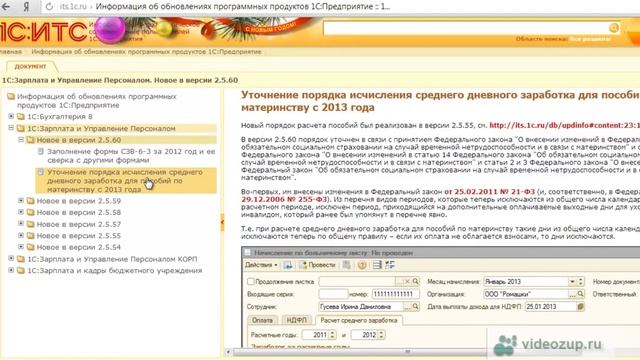Switch to 'Расчет среднего заработка' tab
This screenshot has width=640, height=360.
click(x=358, y=320)
